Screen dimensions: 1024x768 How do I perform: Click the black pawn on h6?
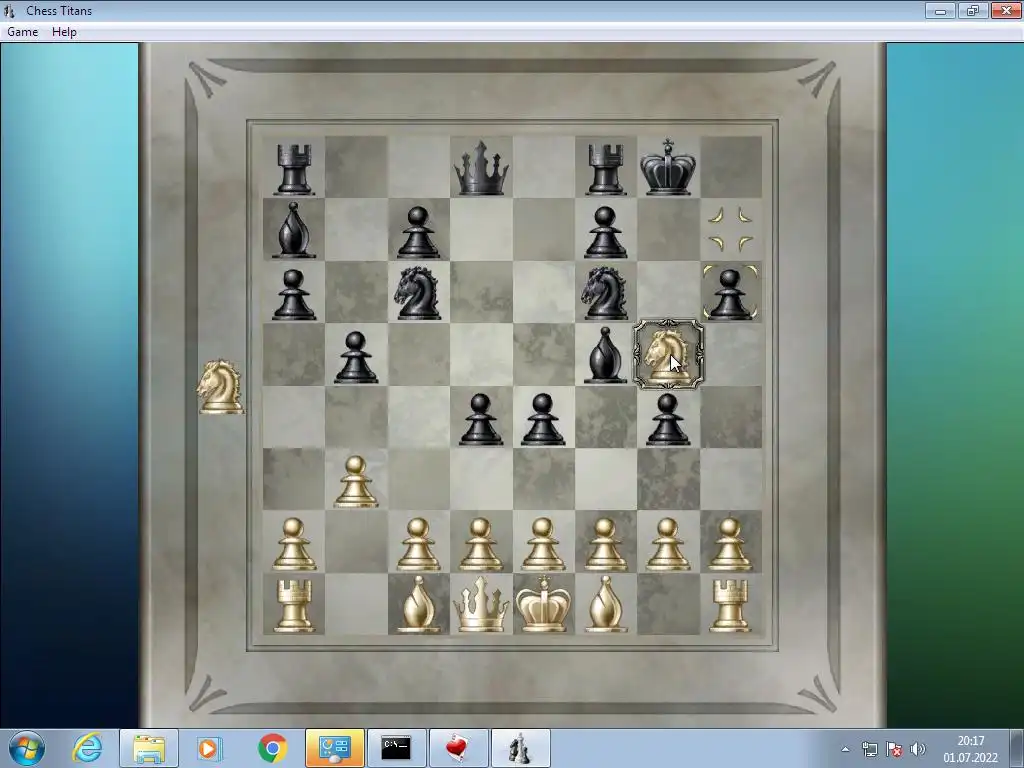click(x=729, y=294)
